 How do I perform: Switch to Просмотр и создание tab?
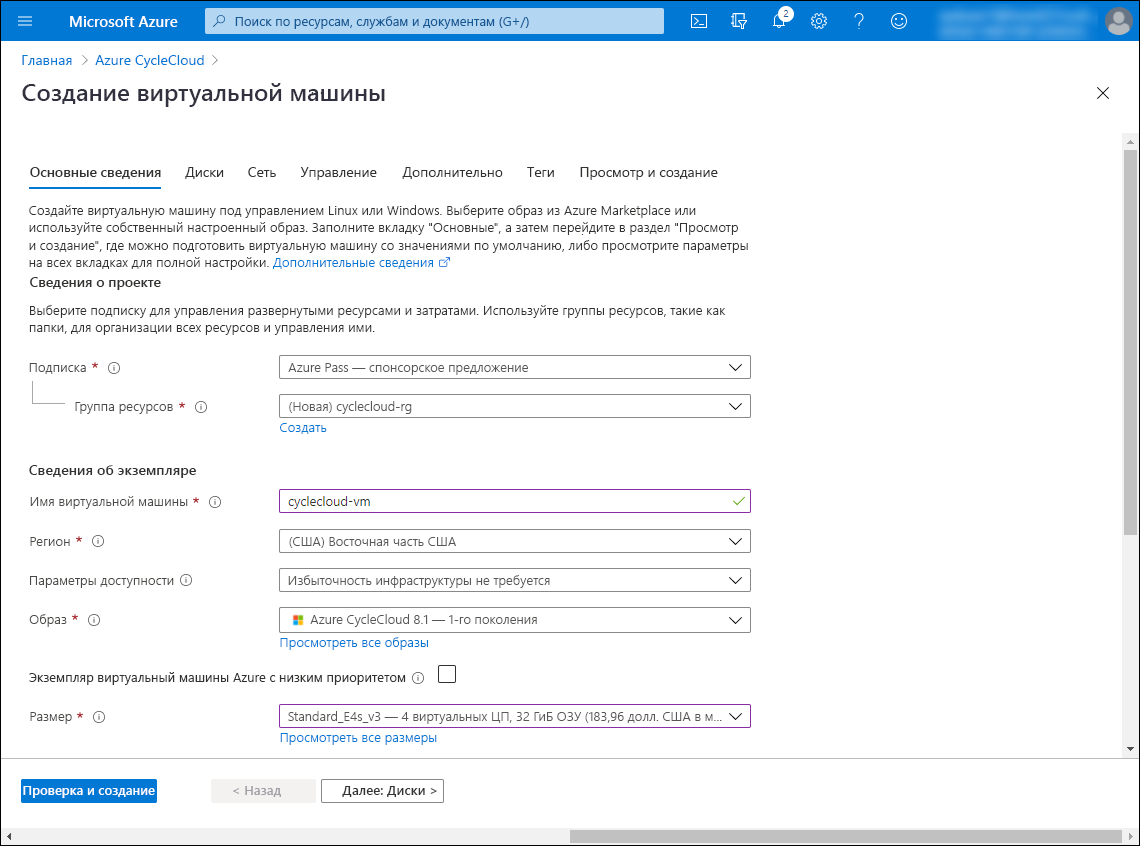coord(649,172)
